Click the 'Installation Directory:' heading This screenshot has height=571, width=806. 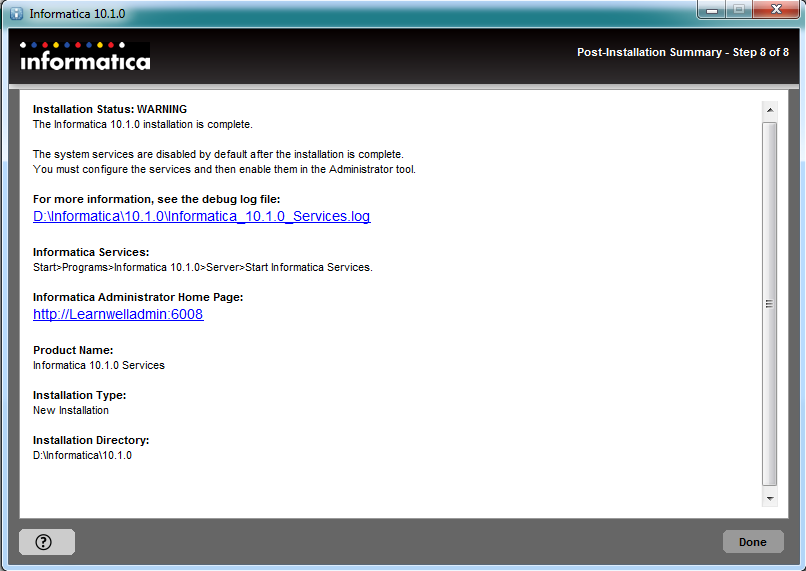pos(91,440)
